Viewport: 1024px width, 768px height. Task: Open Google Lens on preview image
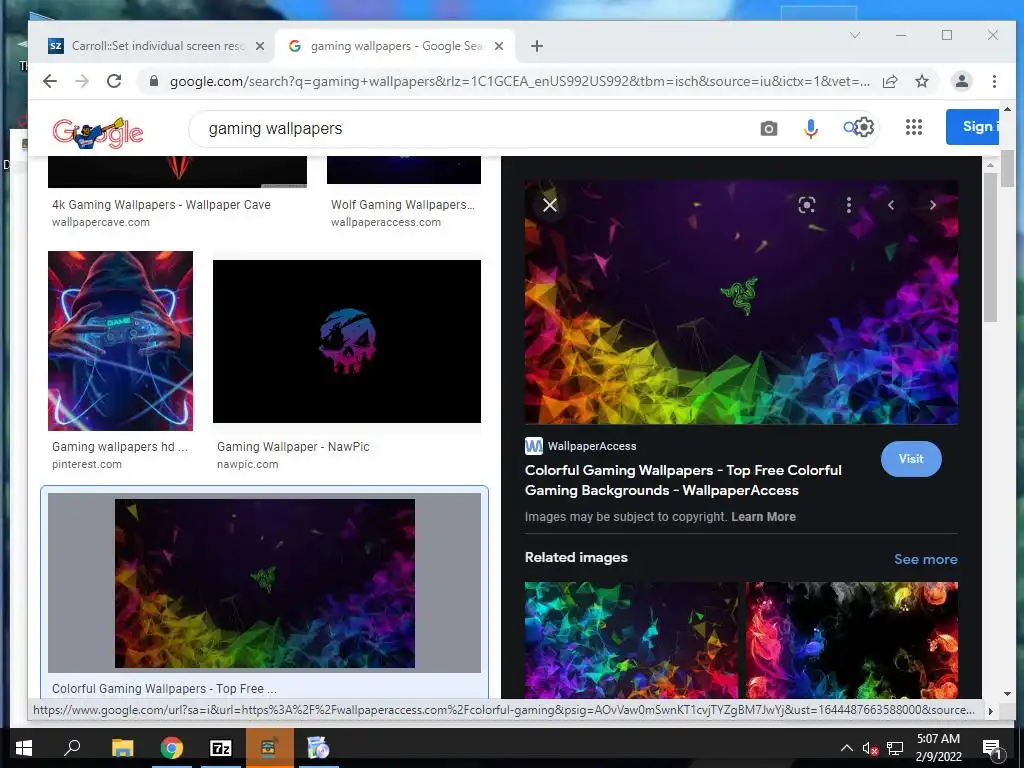pos(807,205)
